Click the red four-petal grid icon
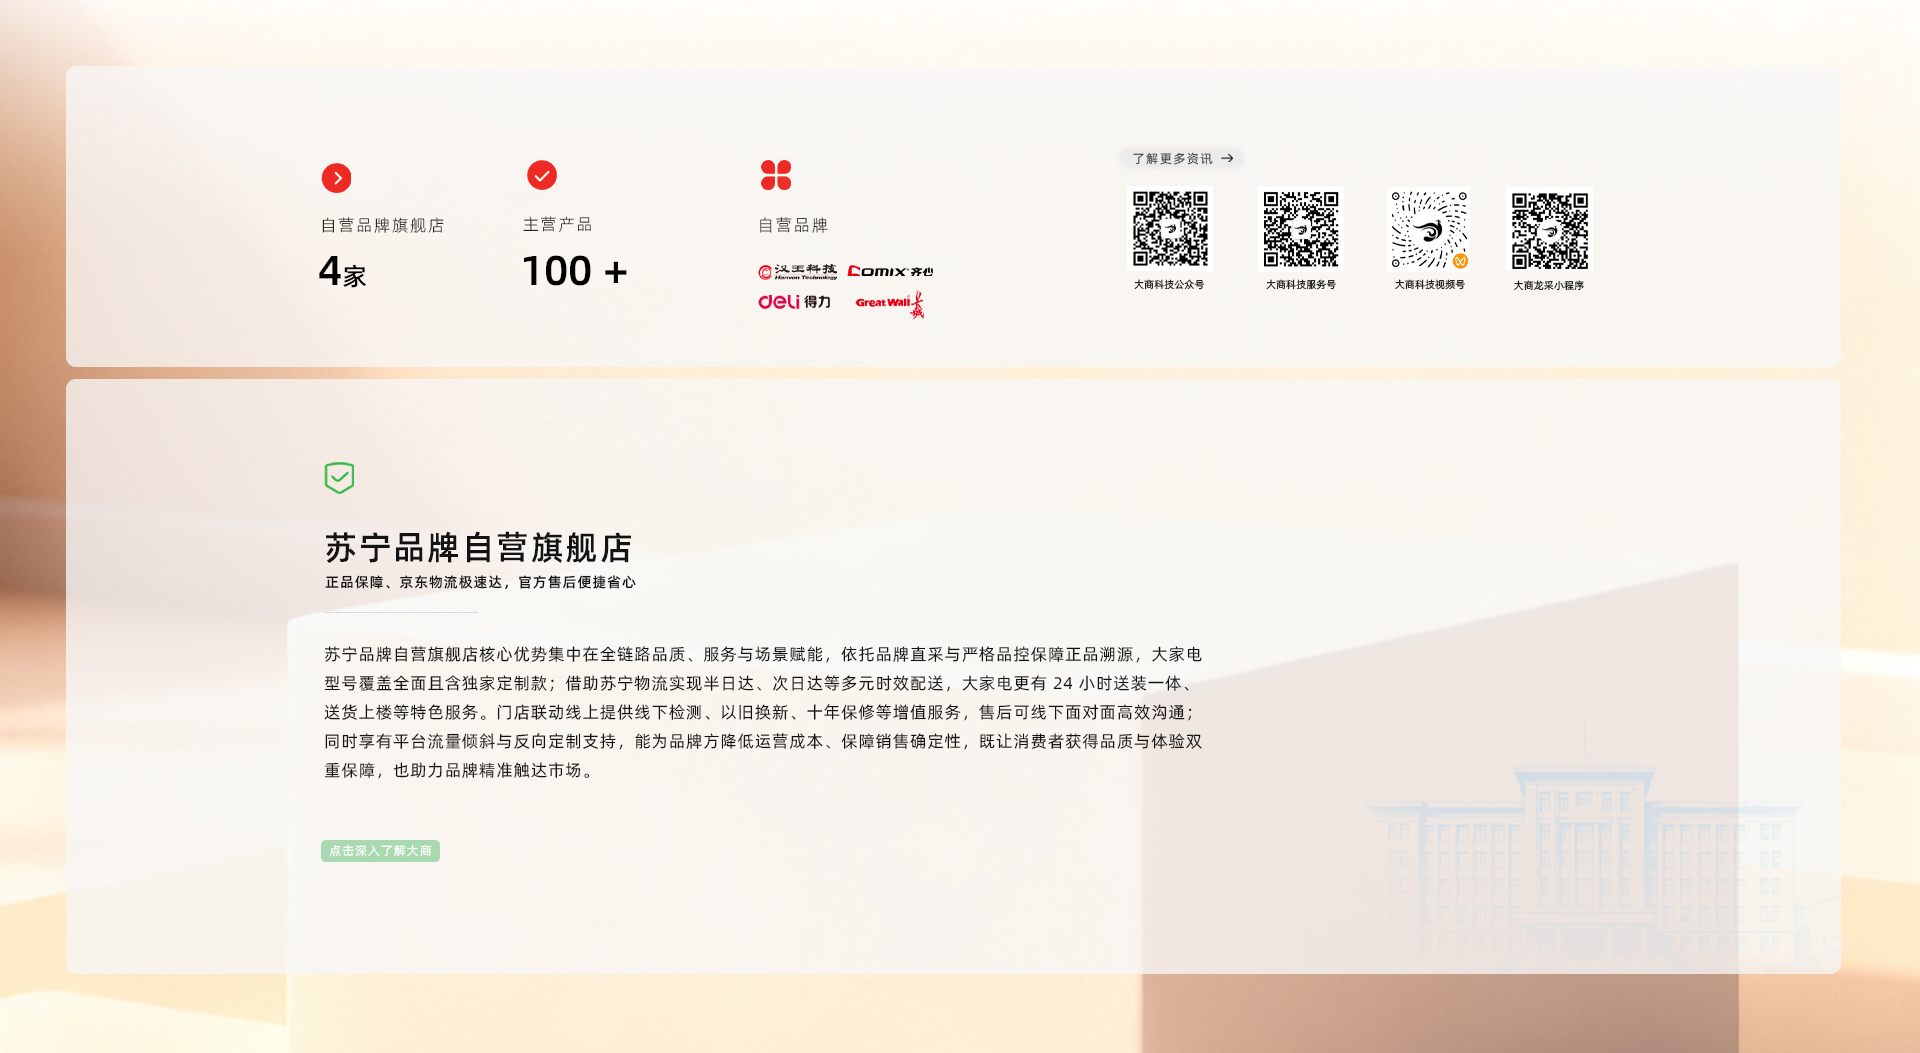The height and width of the screenshot is (1053, 1920). click(776, 175)
